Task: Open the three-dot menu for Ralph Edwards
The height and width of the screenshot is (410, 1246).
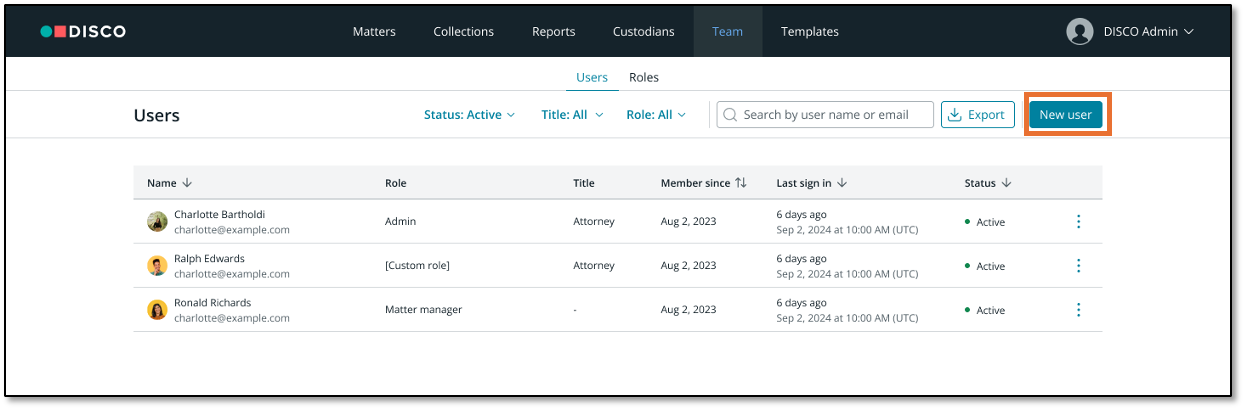Action: 1078,266
